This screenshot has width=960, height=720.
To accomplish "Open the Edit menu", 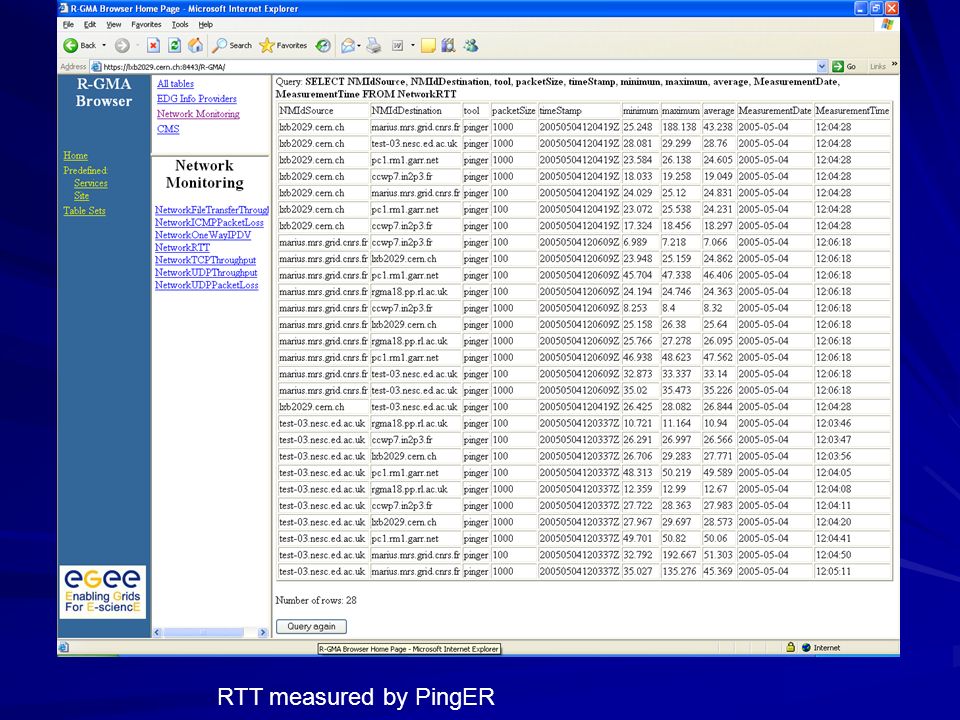I will [90, 24].
